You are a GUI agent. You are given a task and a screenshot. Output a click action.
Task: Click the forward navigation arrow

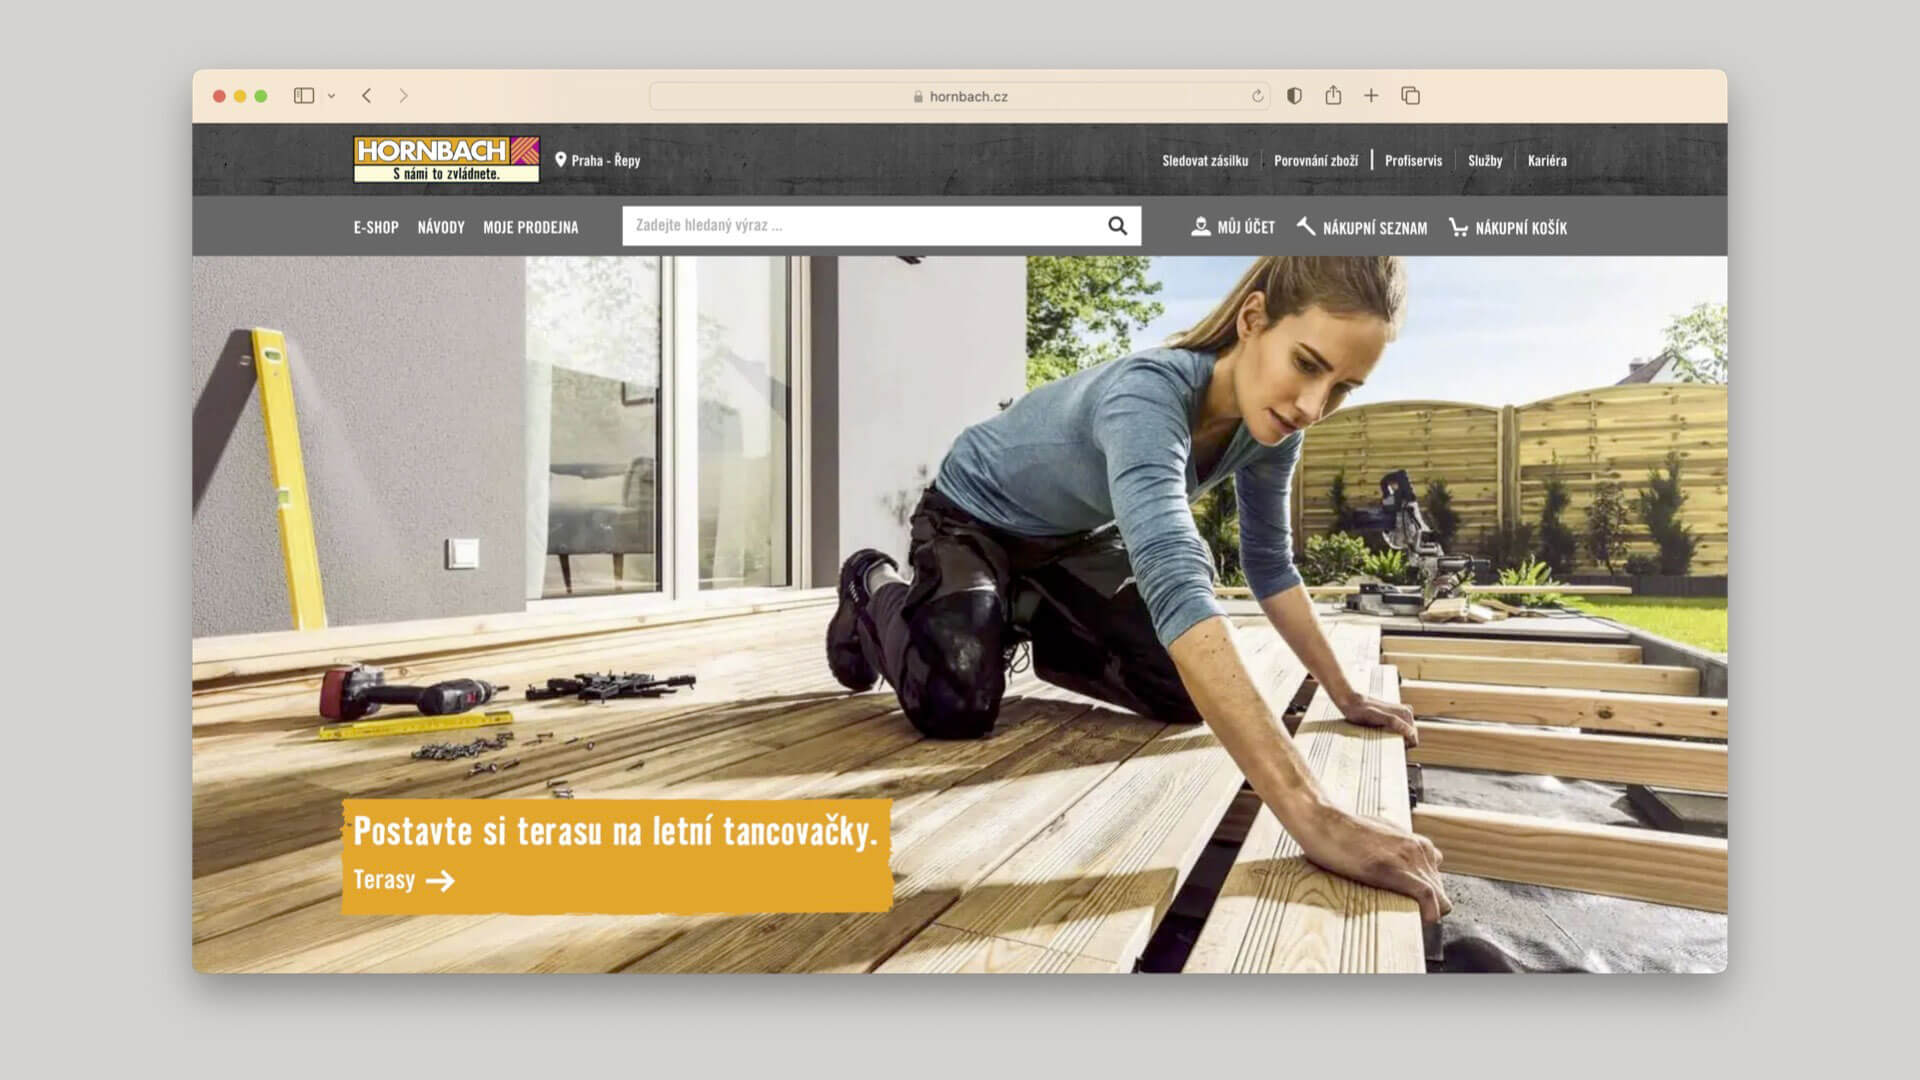[403, 96]
